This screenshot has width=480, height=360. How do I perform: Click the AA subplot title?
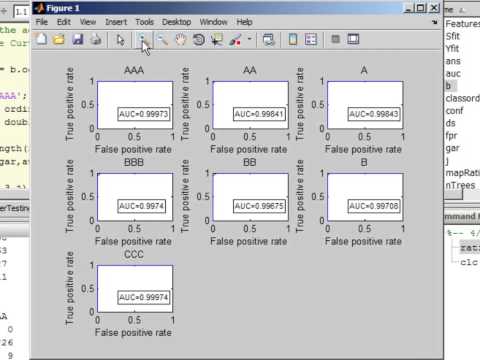[250, 70]
